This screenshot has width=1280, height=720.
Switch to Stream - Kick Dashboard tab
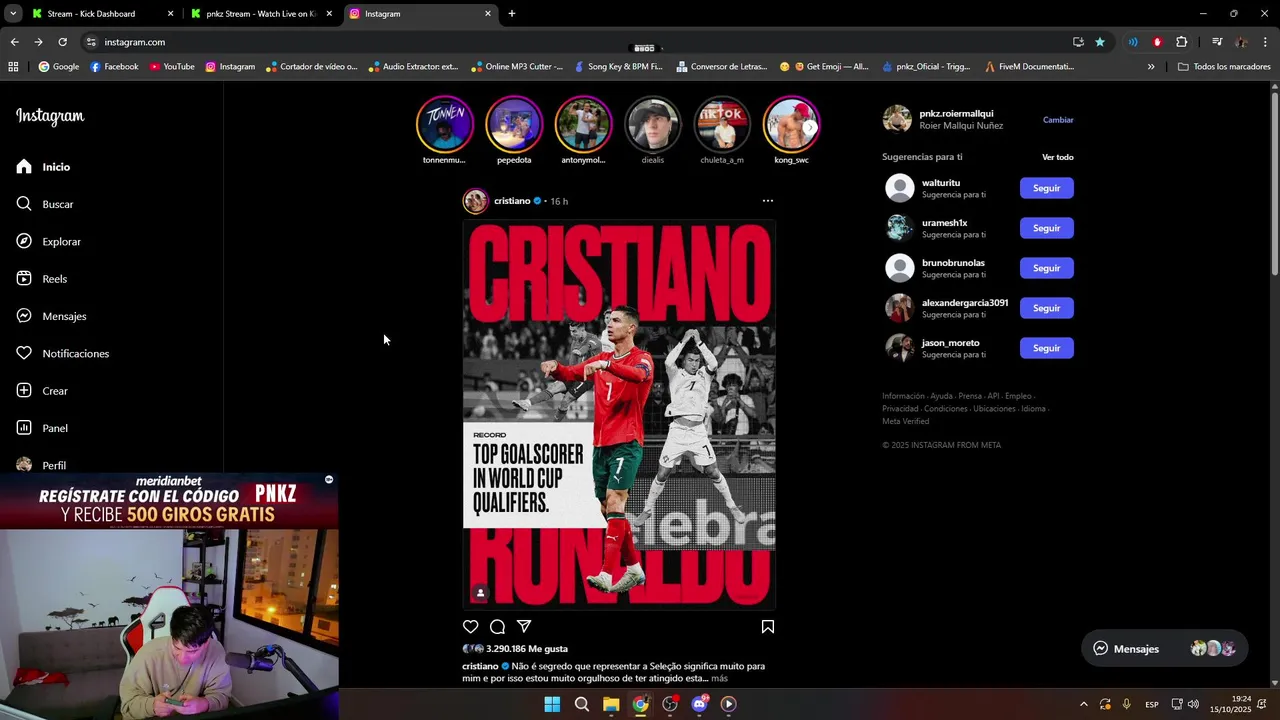[102, 14]
